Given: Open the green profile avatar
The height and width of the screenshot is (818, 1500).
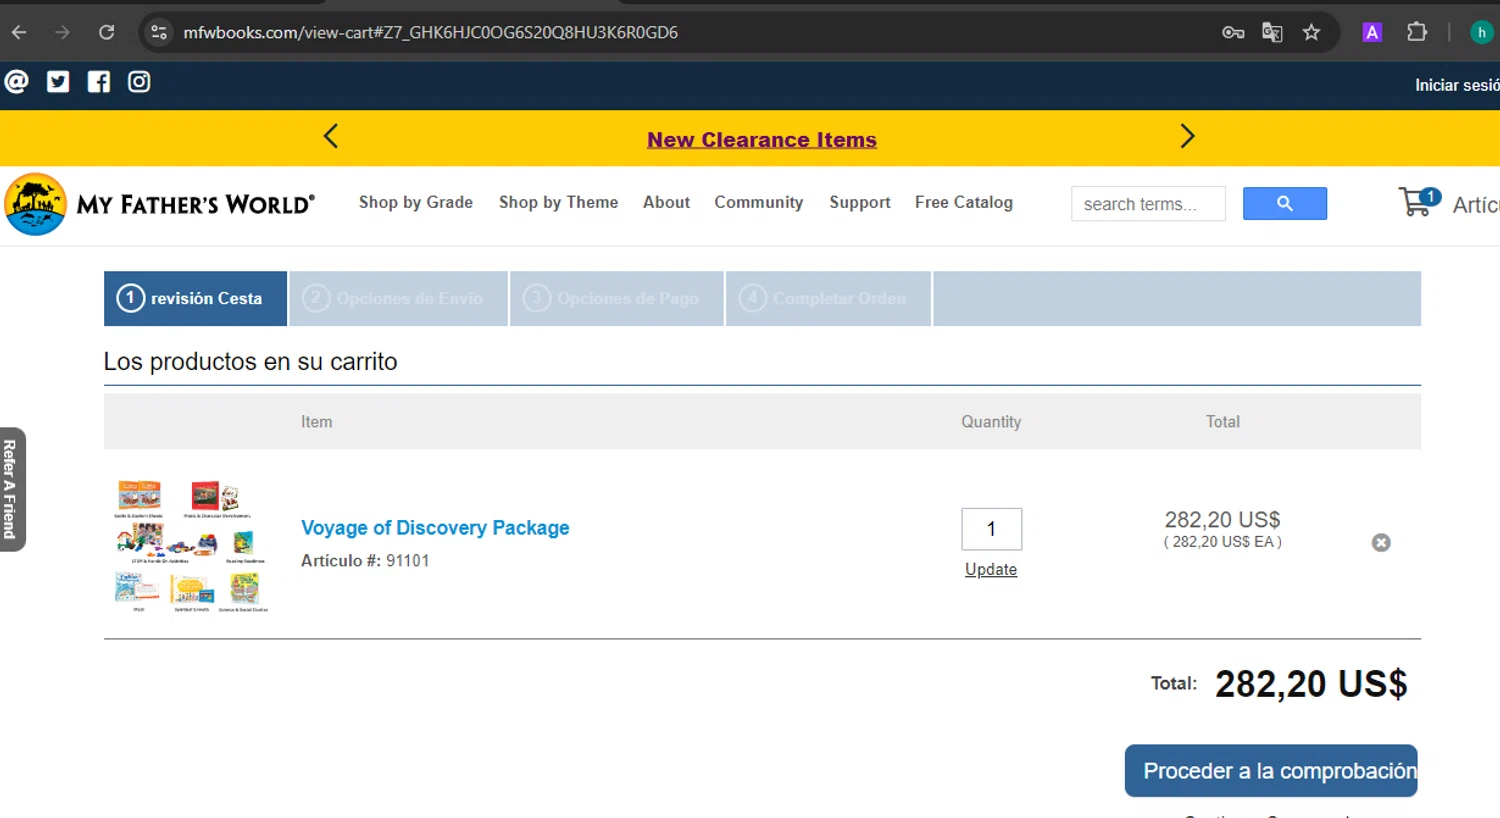Looking at the screenshot, I should 1481,32.
